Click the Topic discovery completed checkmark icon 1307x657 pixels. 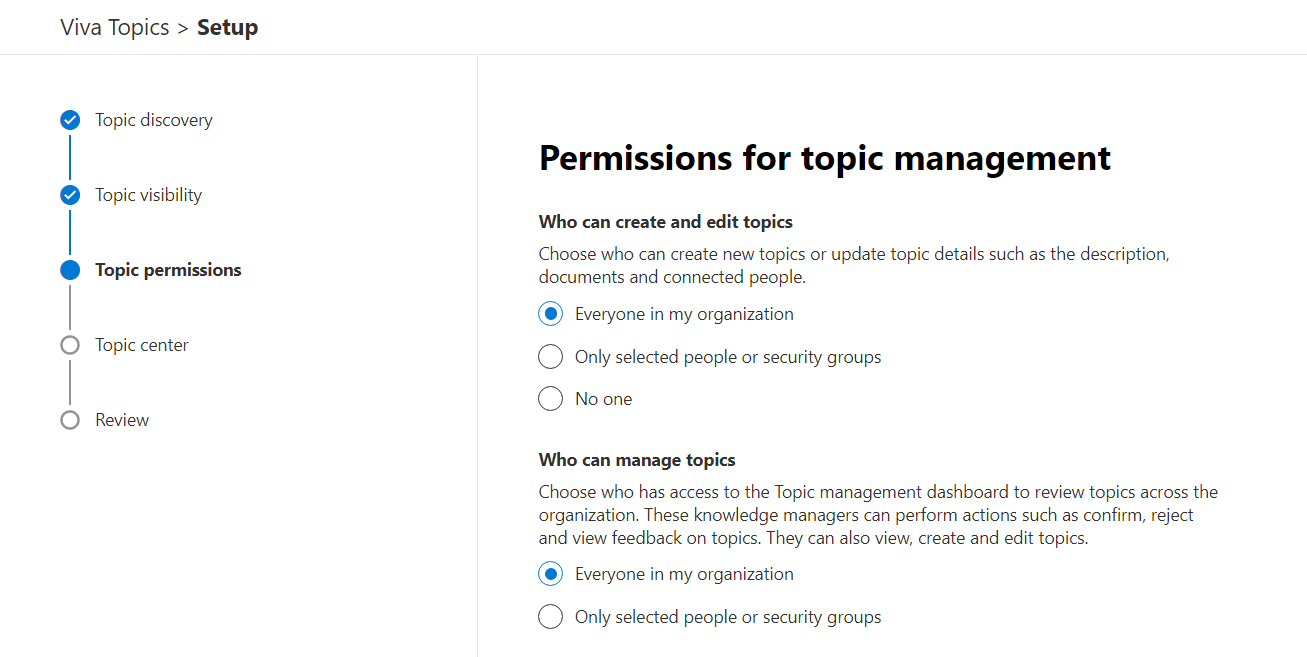[x=70, y=120]
